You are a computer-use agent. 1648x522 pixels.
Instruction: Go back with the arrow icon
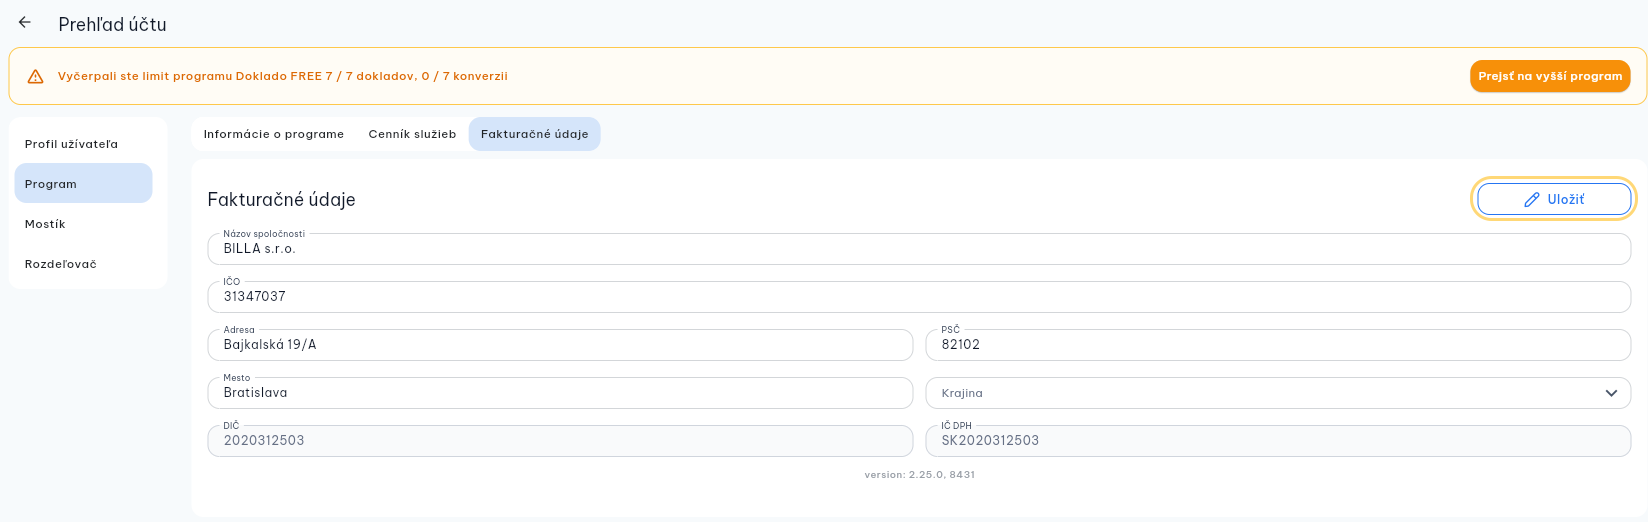[x=25, y=22]
